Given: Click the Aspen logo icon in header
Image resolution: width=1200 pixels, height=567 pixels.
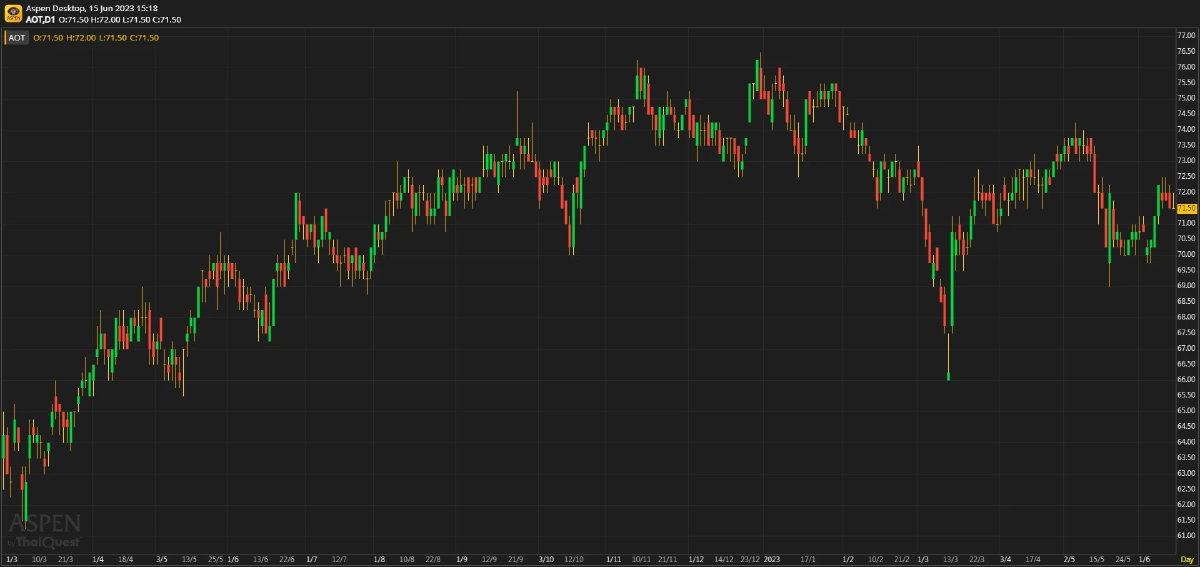Looking at the screenshot, I should [12, 14].
